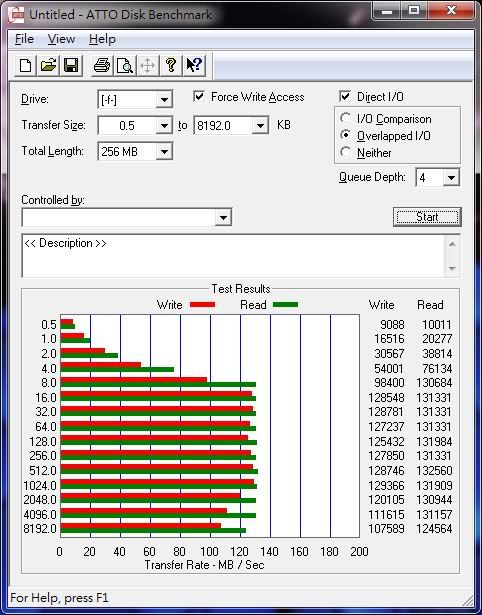
Task: Select the Neither radio button
Action: [346, 152]
